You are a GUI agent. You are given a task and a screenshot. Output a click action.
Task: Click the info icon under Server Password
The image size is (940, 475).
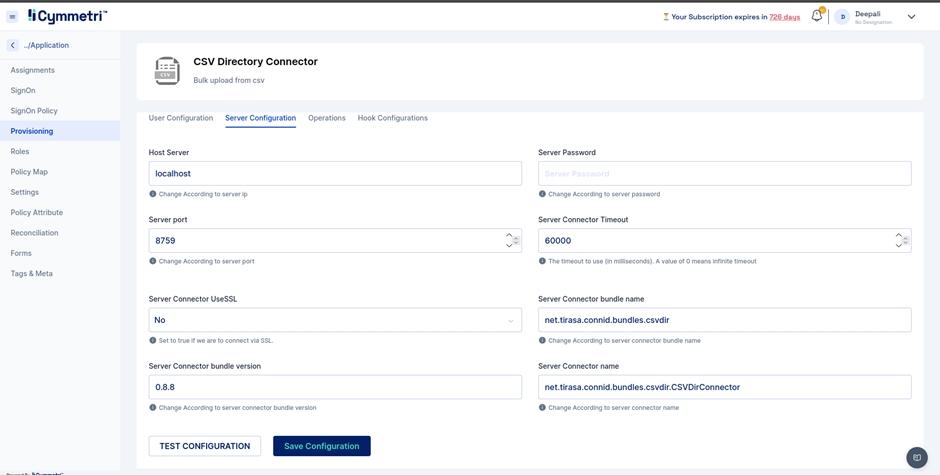click(542, 194)
